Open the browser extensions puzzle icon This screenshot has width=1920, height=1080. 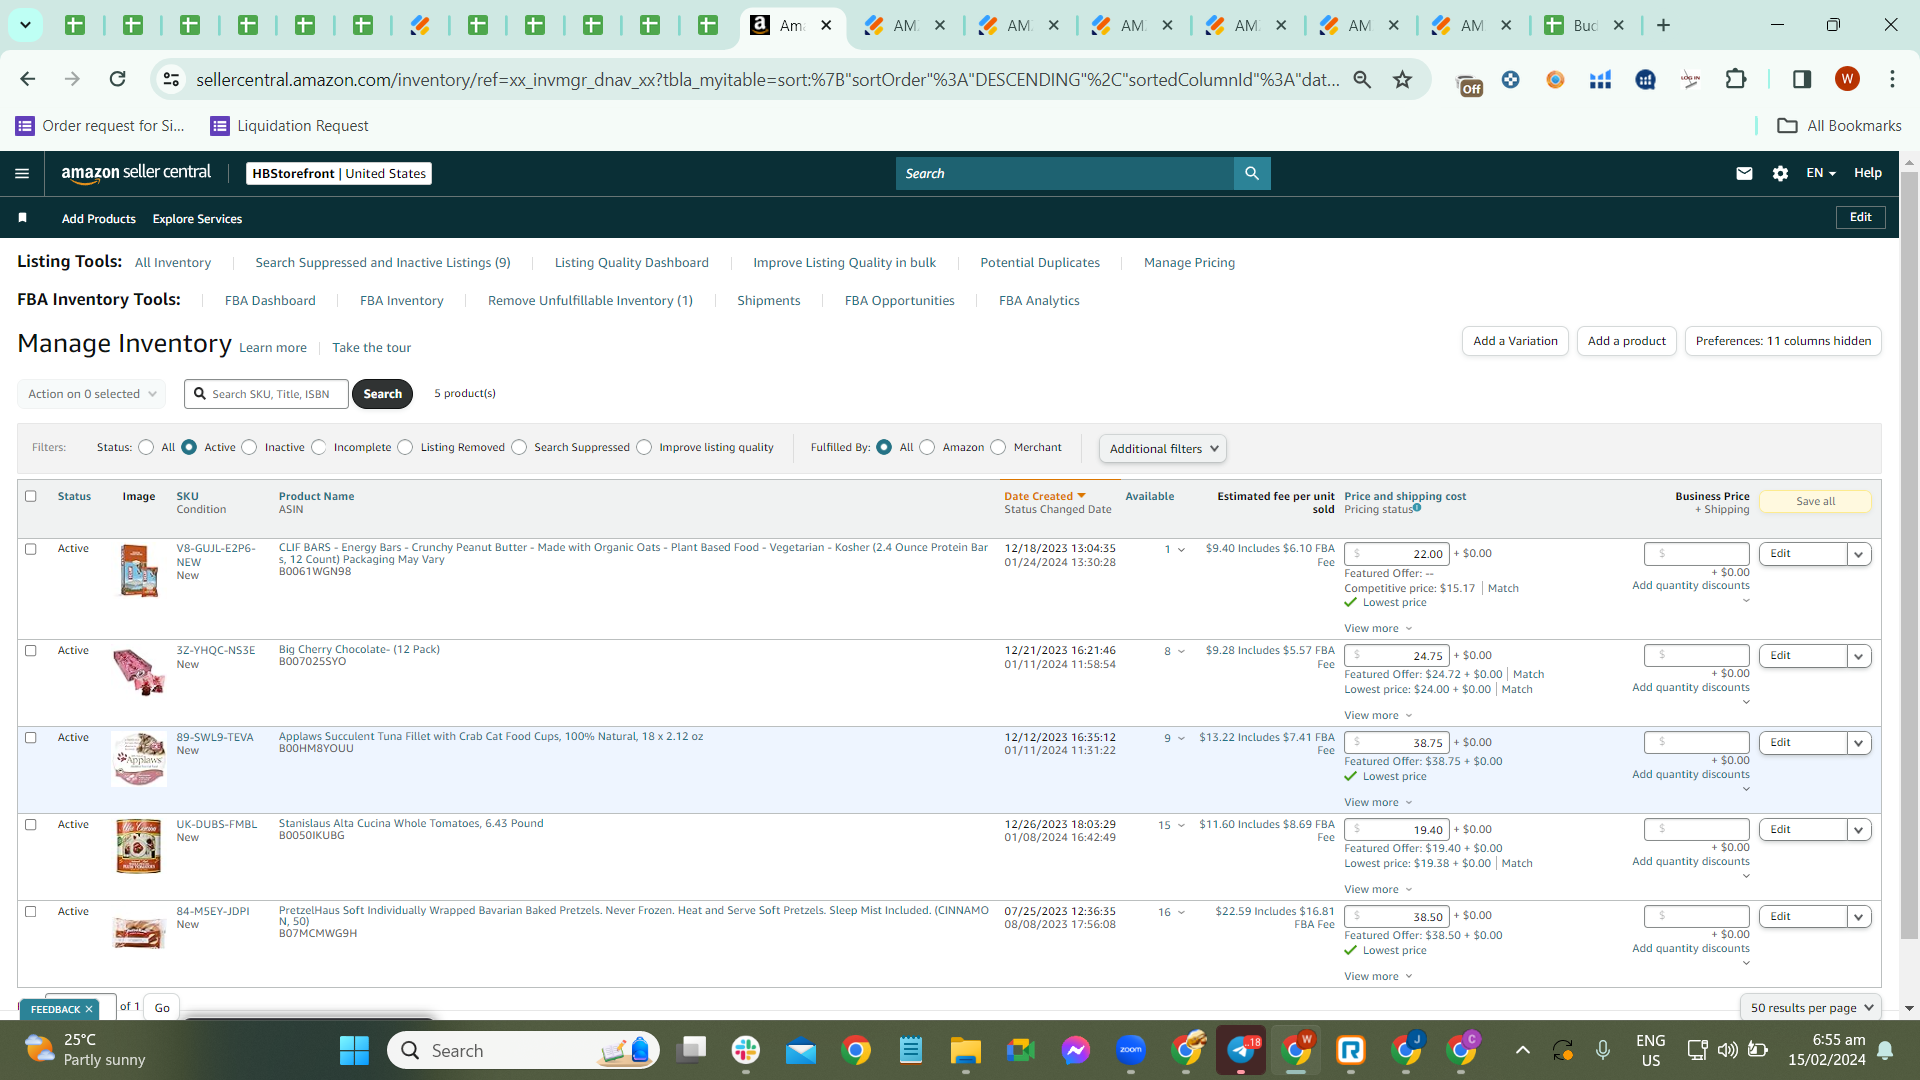coord(1736,79)
